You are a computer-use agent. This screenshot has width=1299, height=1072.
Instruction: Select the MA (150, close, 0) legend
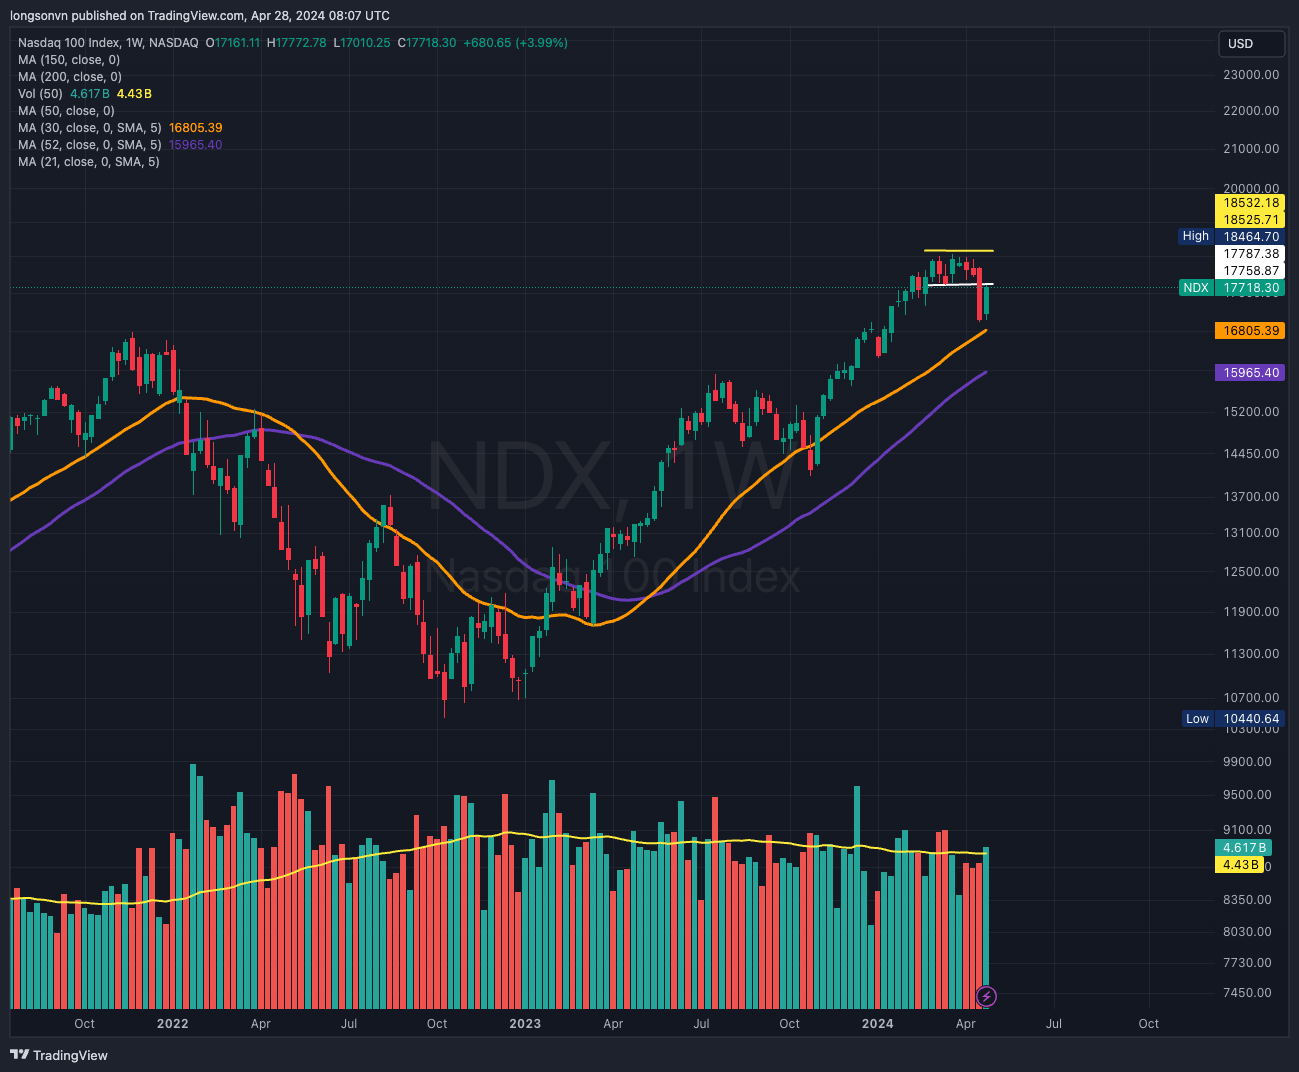pos(69,60)
